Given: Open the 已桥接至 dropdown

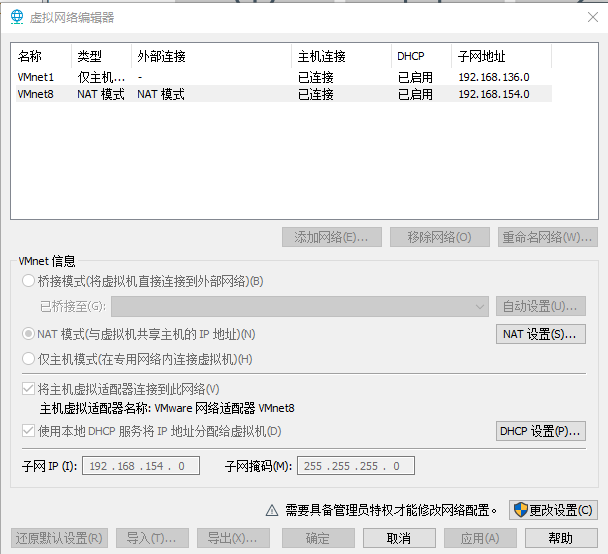Looking at the screenshot, I should click(x=300, y=306).
